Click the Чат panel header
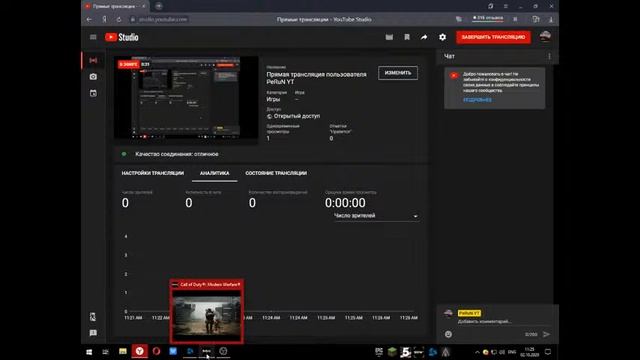This screenshot has height=360, width=640. pos(449,56)
